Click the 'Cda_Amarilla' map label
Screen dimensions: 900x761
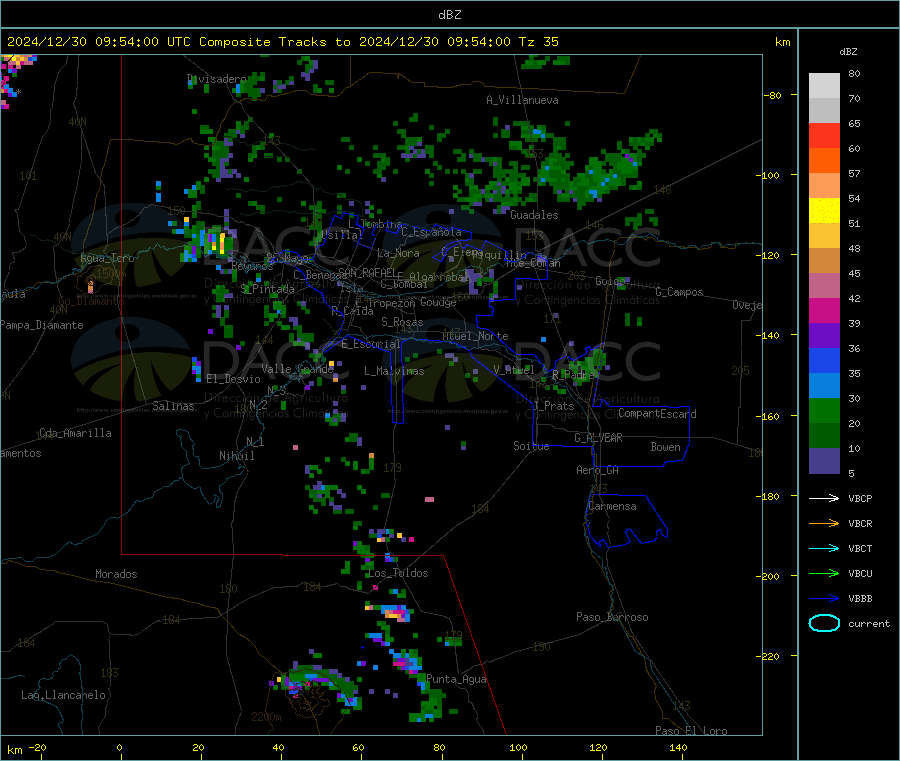[75, 433]
